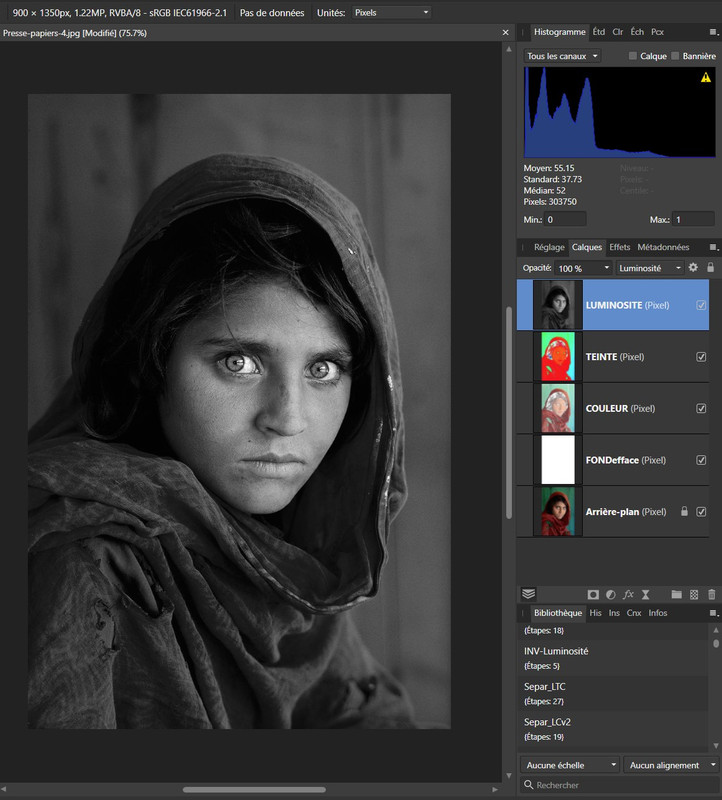Switch to the Calques tab
Image resolution: width=722 pixels, height=800 pixels.
point(587,247)
